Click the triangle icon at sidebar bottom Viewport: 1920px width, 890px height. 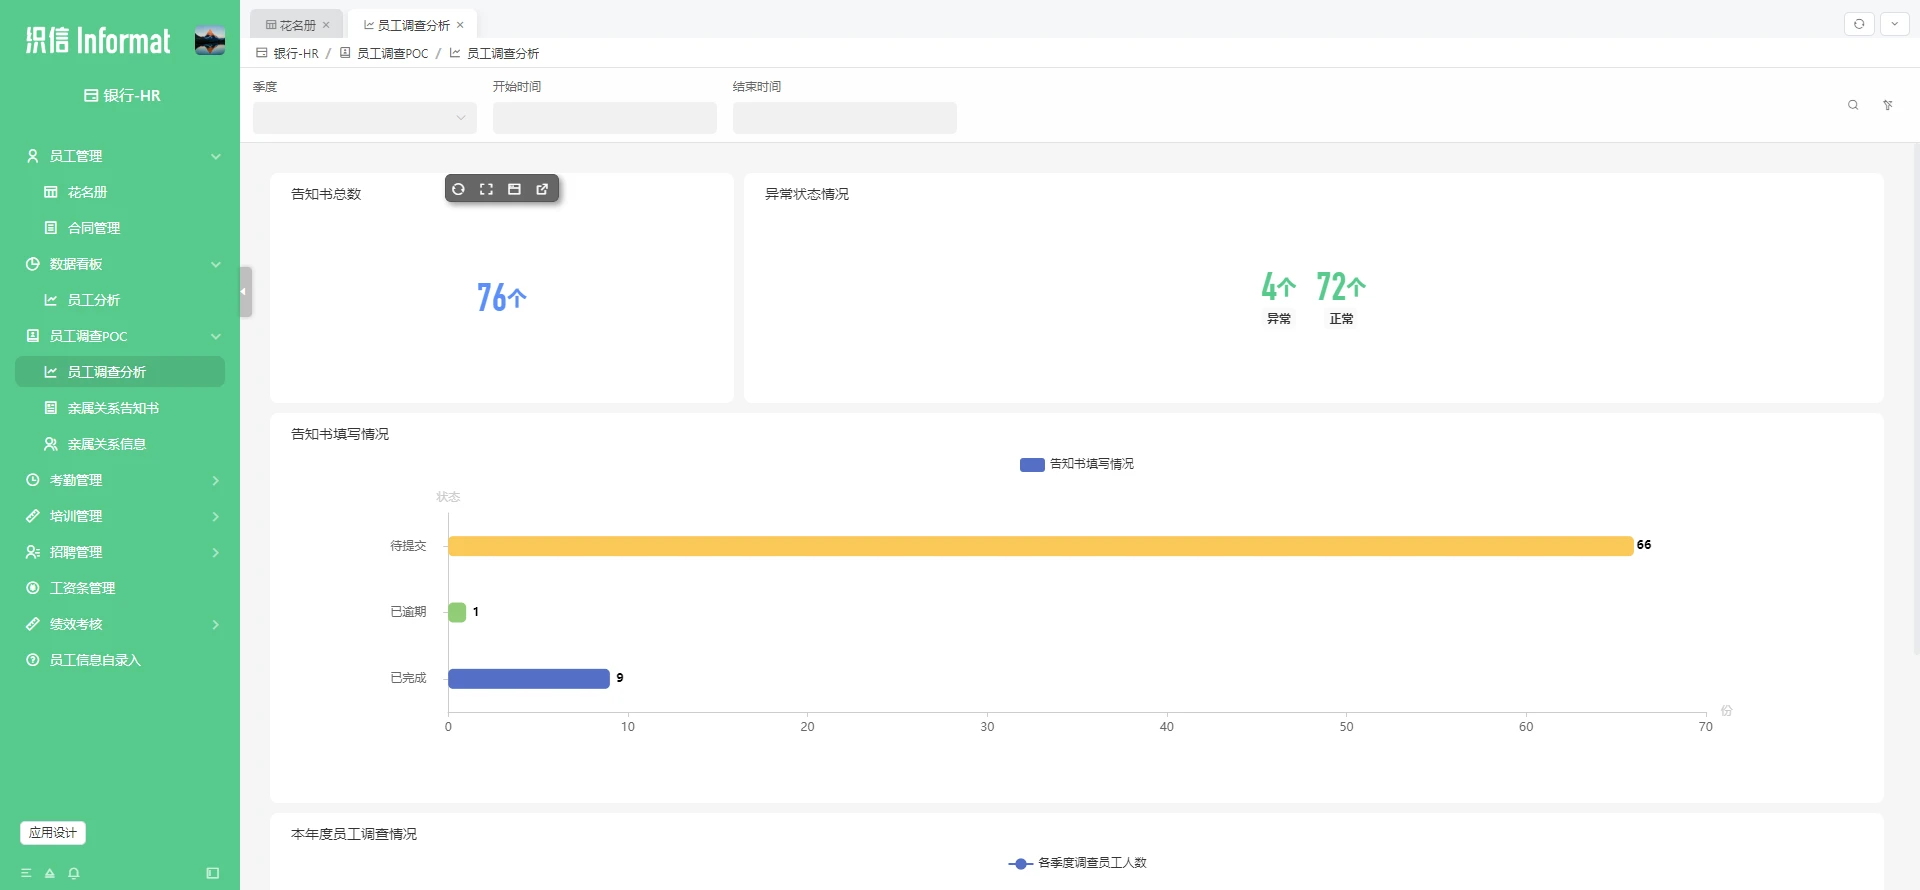pos(50,873)
